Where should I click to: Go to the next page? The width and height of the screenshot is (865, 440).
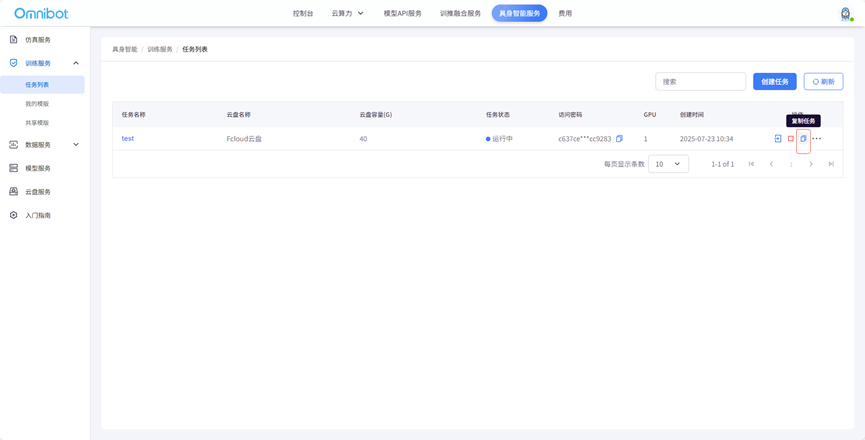(811, 164)
